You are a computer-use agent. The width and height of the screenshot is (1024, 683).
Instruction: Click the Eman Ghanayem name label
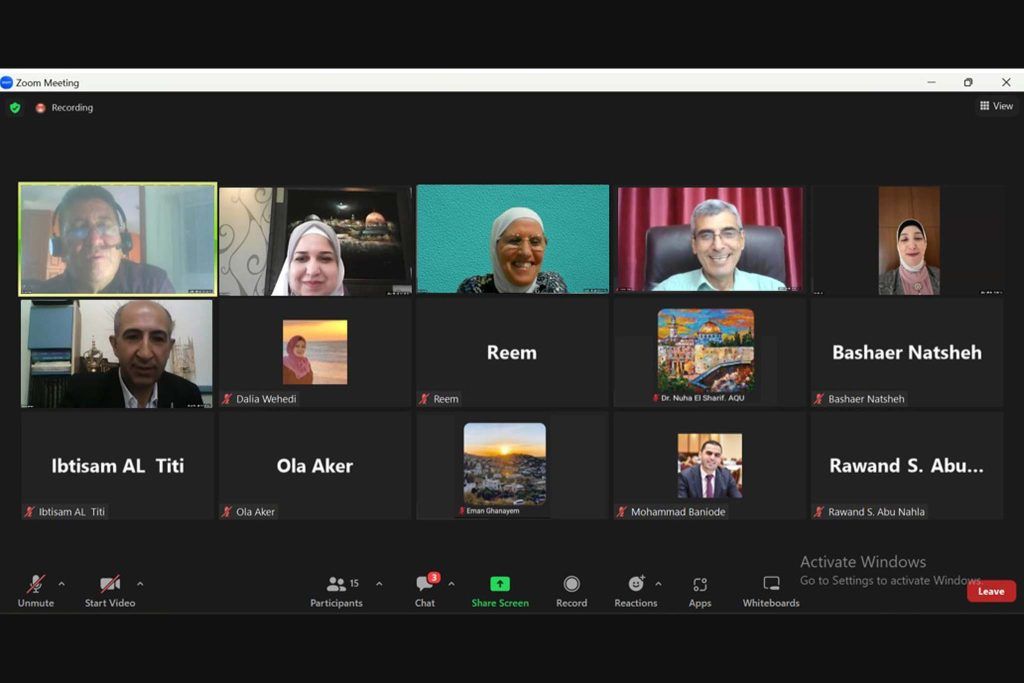493,511
